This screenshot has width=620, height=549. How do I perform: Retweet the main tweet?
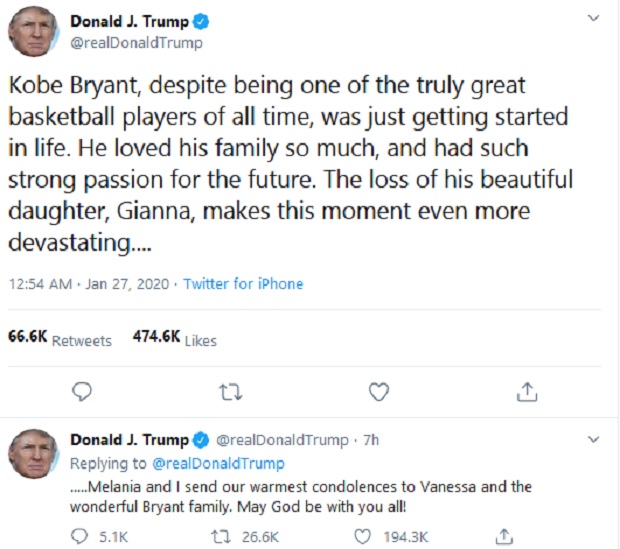click(x=230, y=392)
